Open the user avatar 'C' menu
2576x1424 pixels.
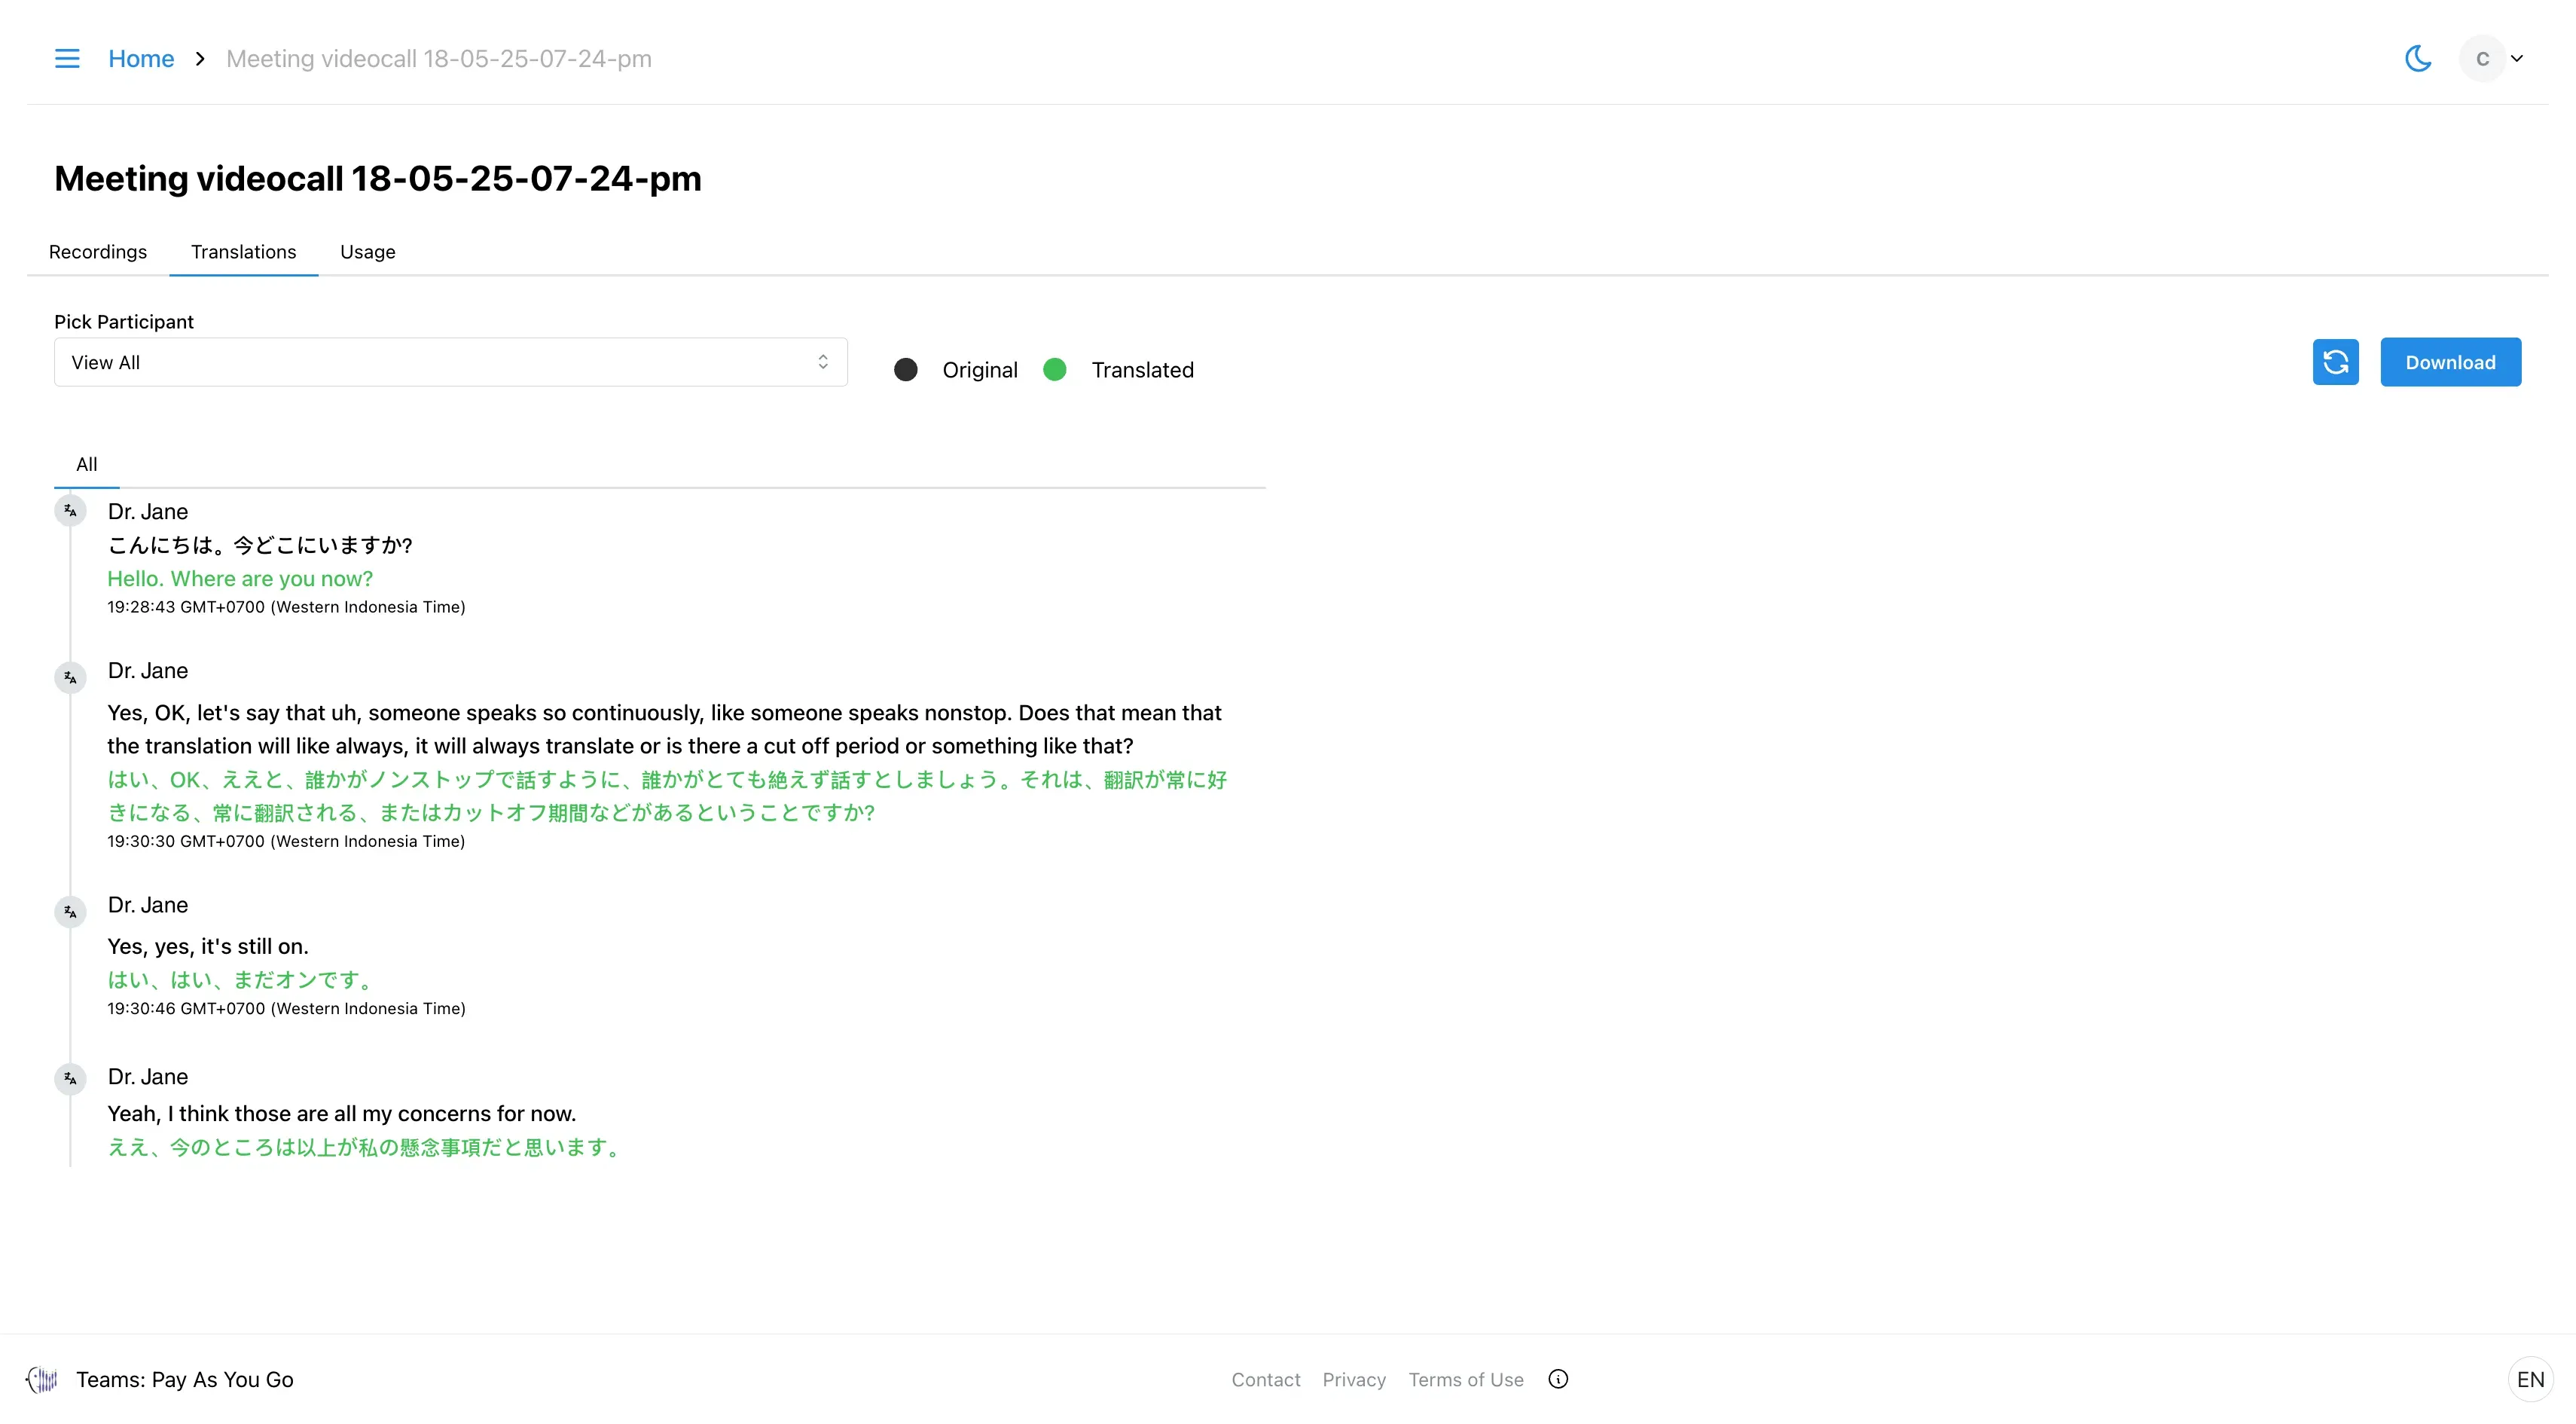pyautogui.click(x=2482, y=59)
